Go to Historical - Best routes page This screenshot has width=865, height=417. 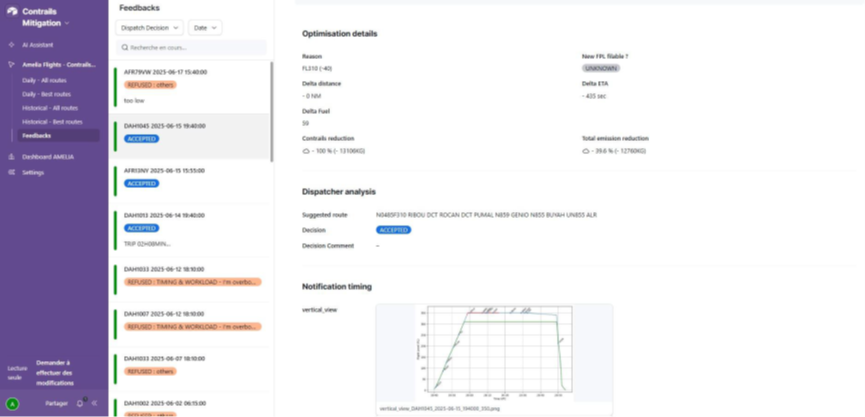click(53, 121)
